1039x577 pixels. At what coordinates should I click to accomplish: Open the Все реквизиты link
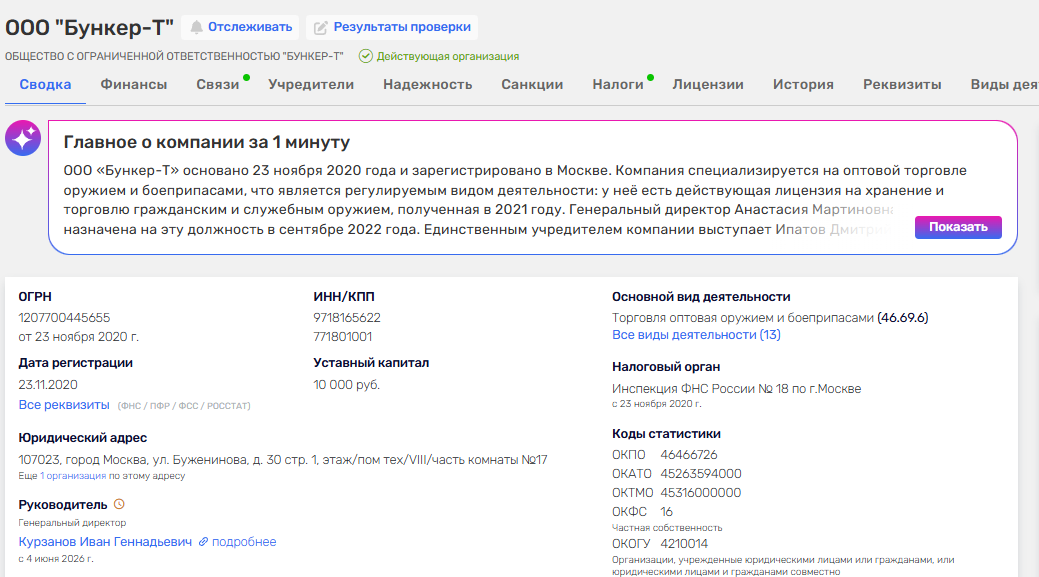pyautogui.click(x=64, y=405)
